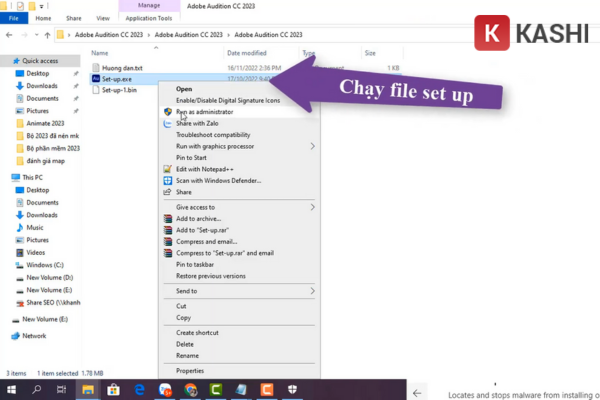The image size is (600, 400).
Task: Open the File ribbon tab
Action: 14,18
